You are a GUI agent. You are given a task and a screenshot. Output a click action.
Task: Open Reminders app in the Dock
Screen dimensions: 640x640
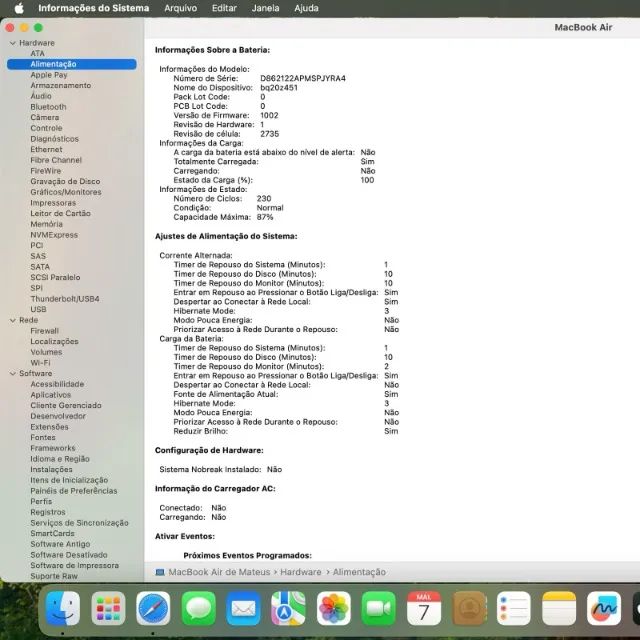[x=514, y=608]
